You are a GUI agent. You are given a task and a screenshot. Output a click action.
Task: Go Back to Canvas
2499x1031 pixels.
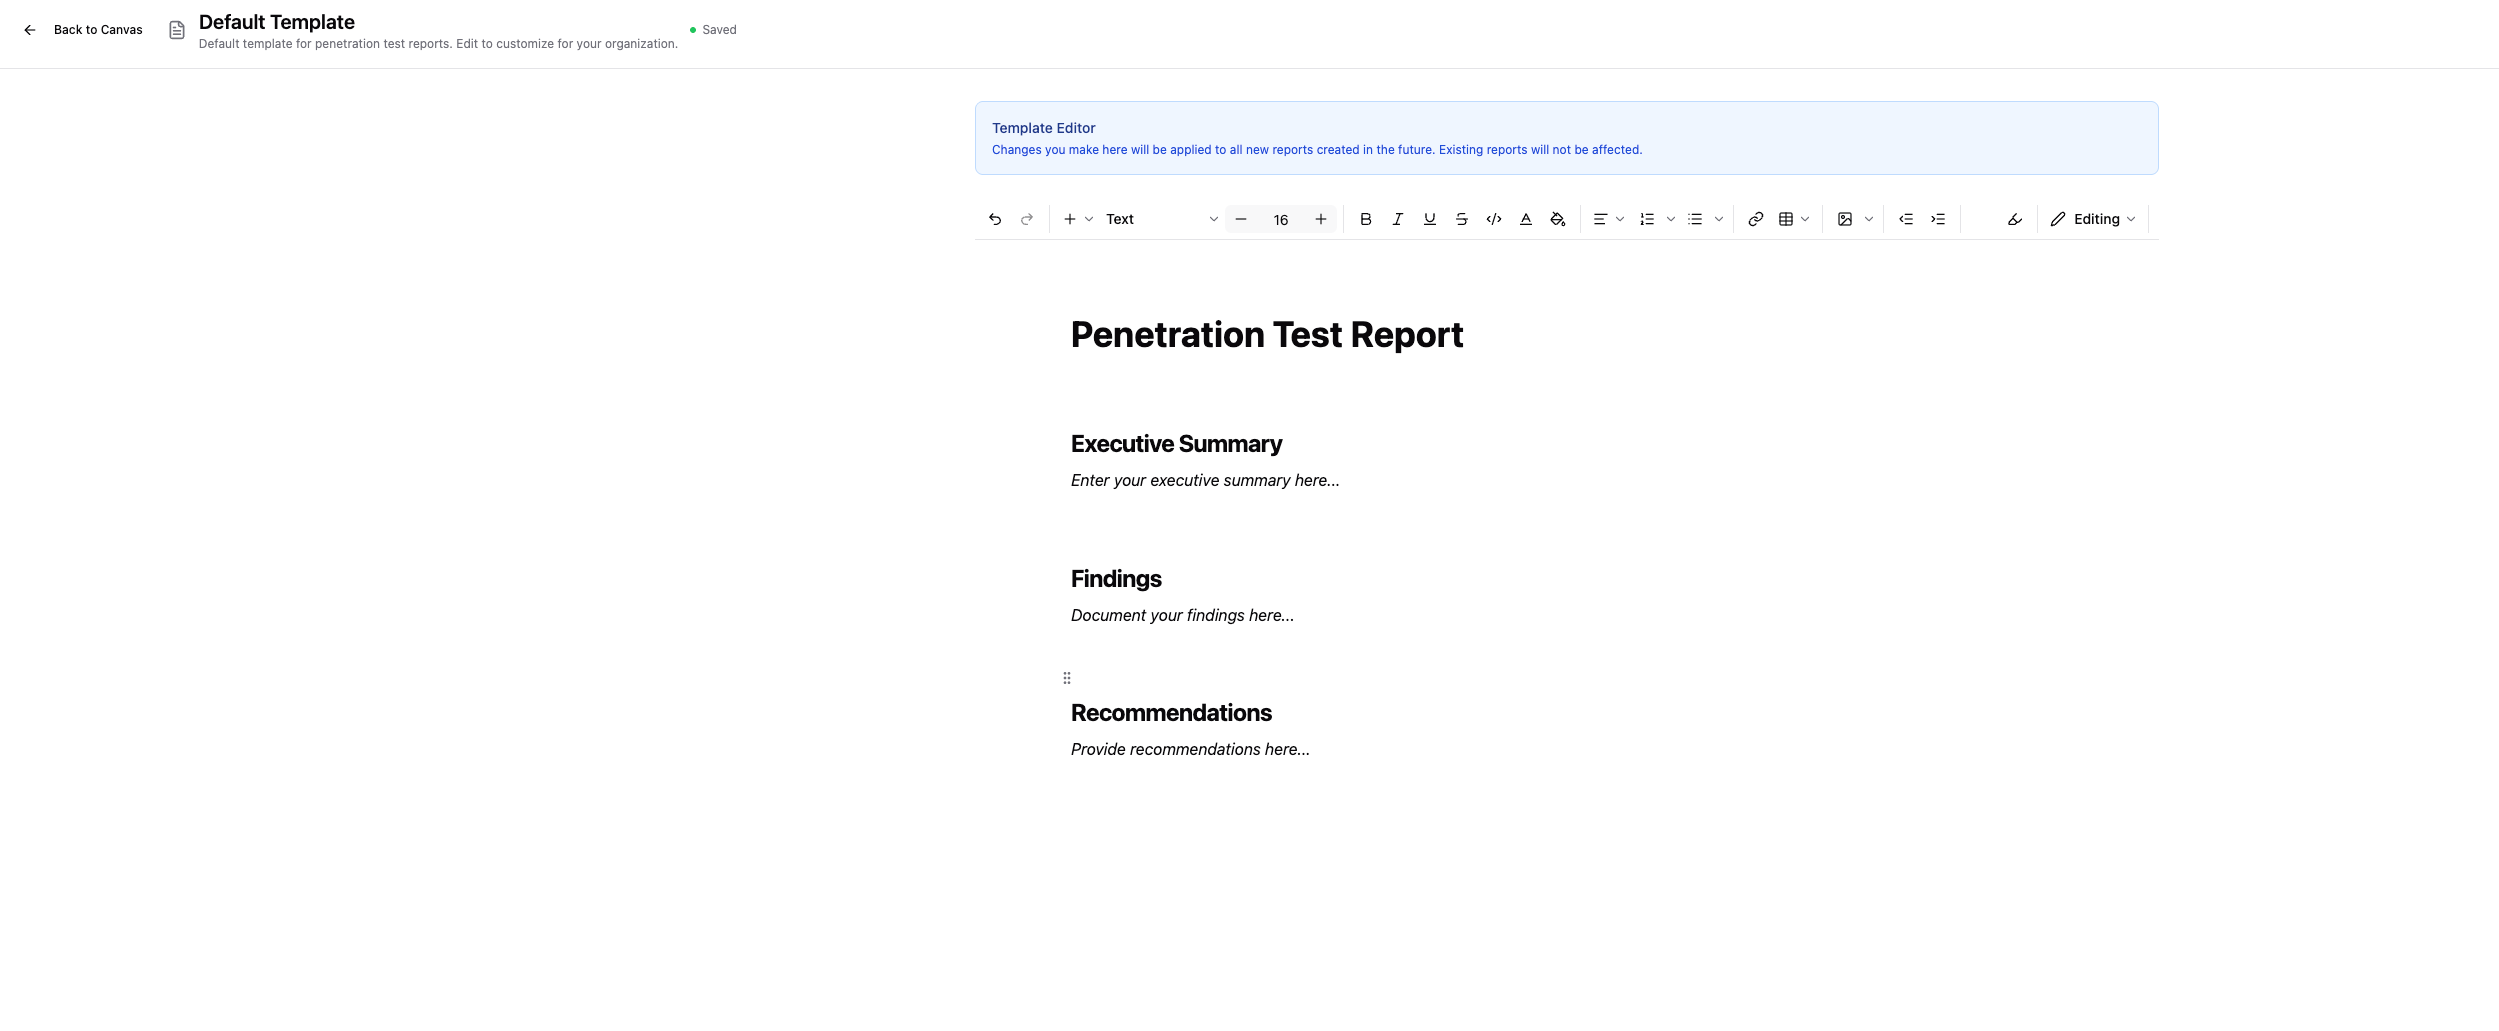coord(84,30)
